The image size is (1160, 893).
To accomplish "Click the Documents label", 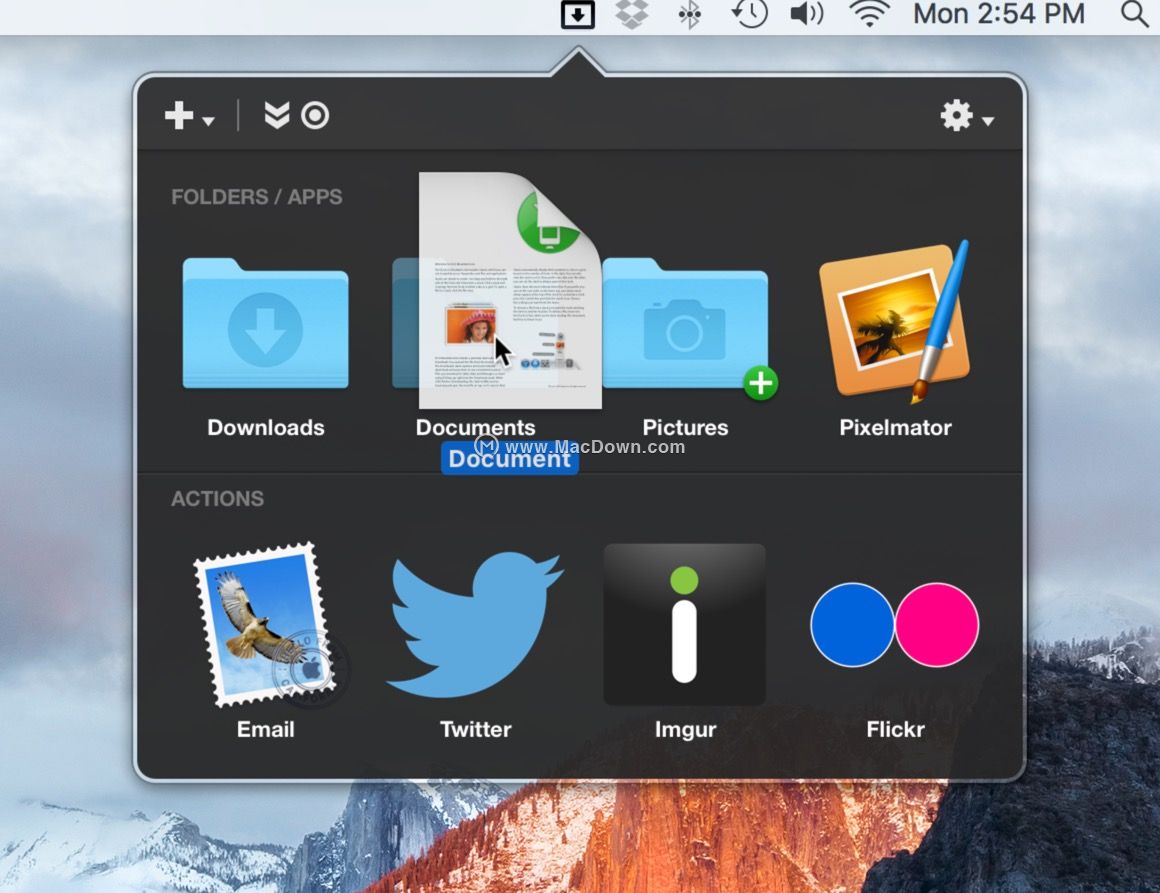I will [x=475, y=428].
